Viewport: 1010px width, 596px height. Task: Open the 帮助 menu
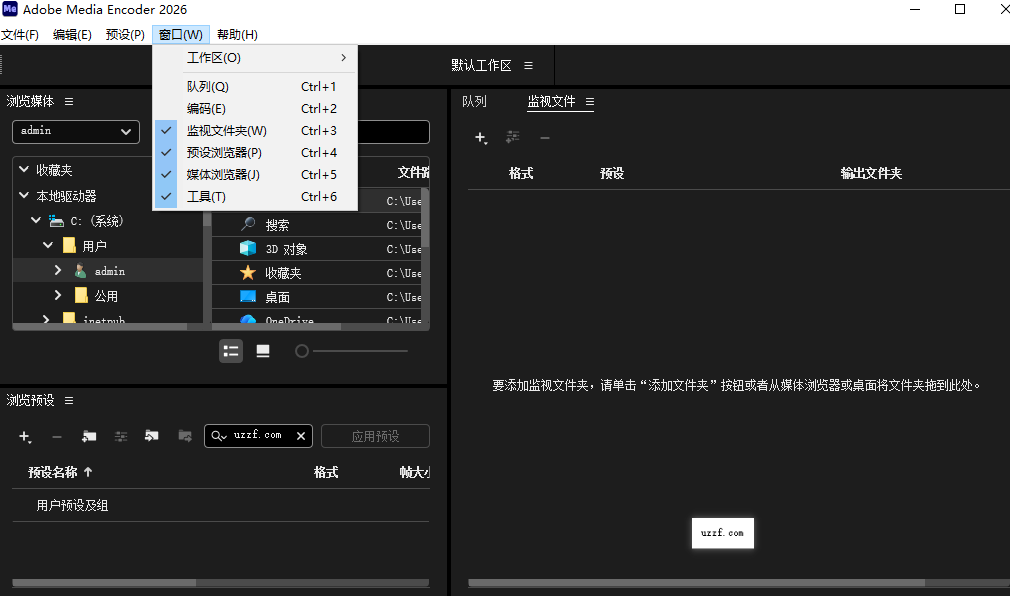(236, 34)
